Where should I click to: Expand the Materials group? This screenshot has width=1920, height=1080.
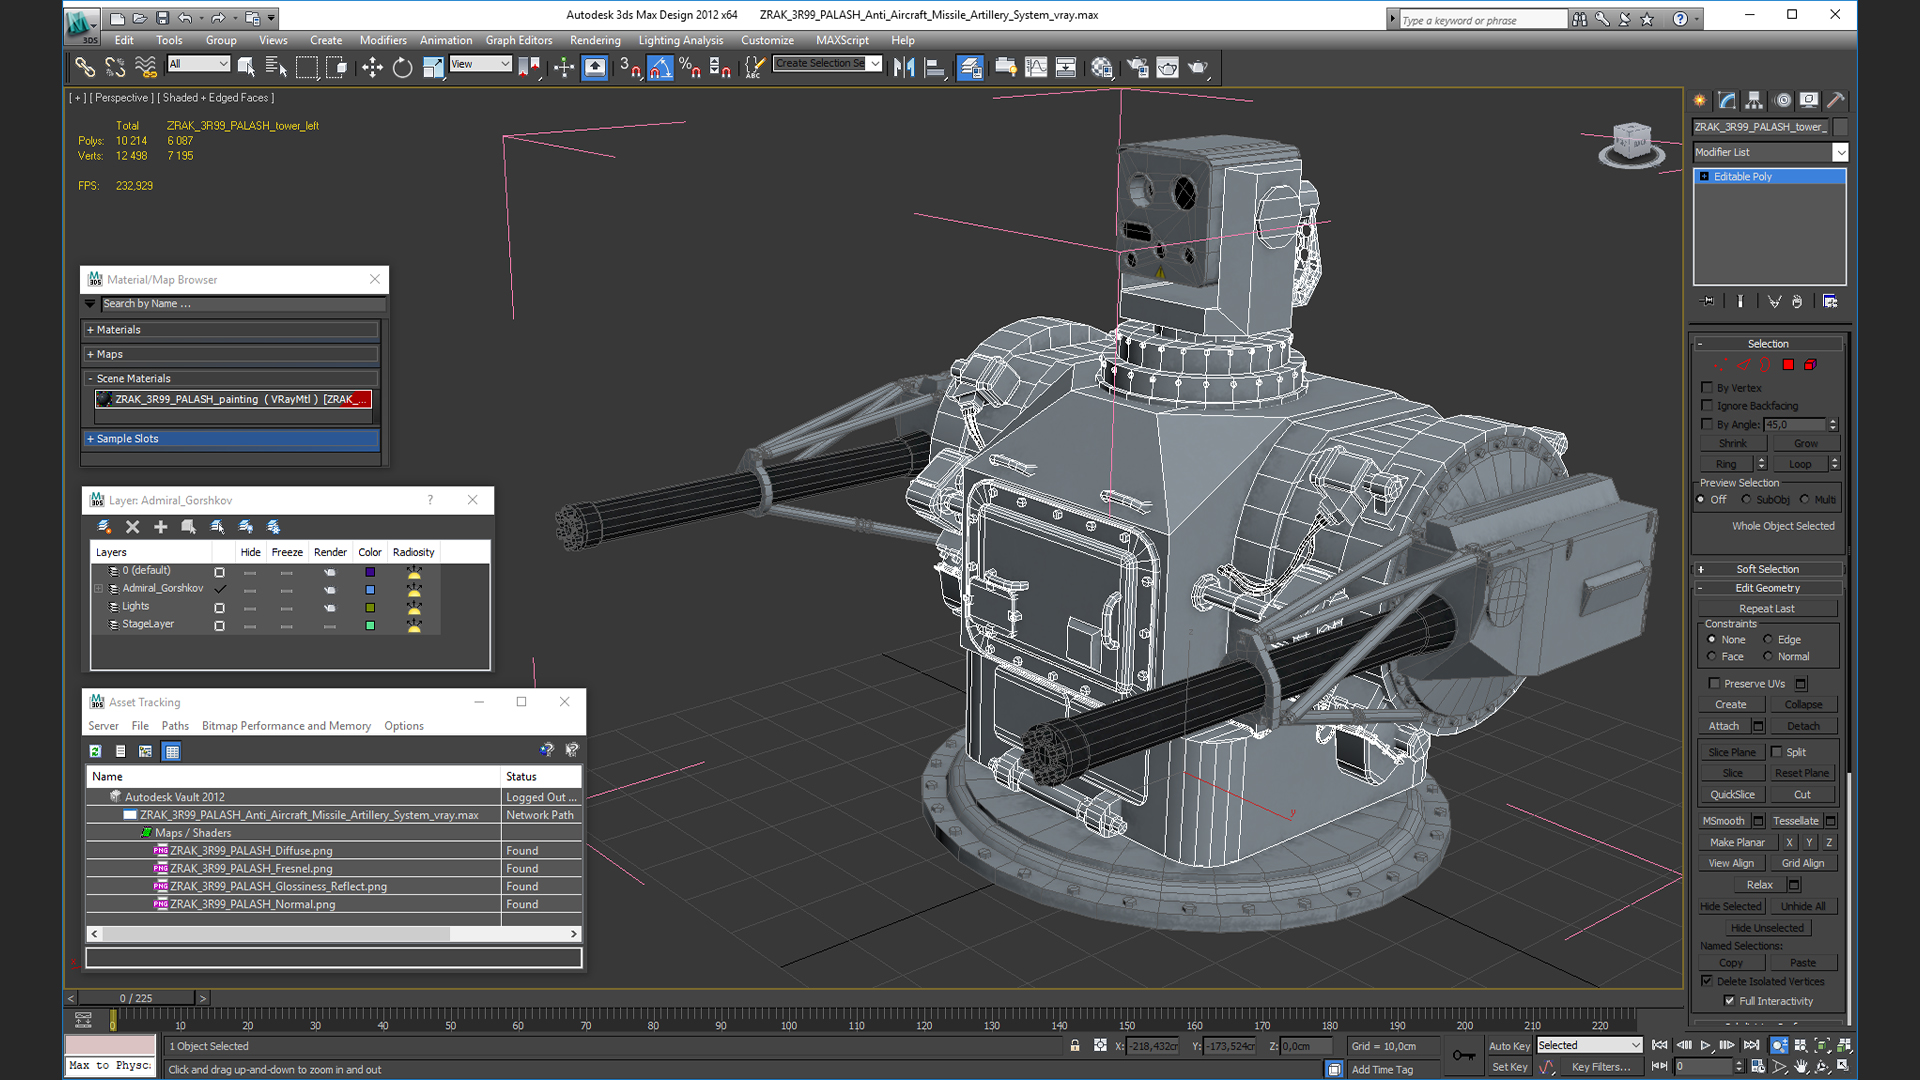(232, 329)
